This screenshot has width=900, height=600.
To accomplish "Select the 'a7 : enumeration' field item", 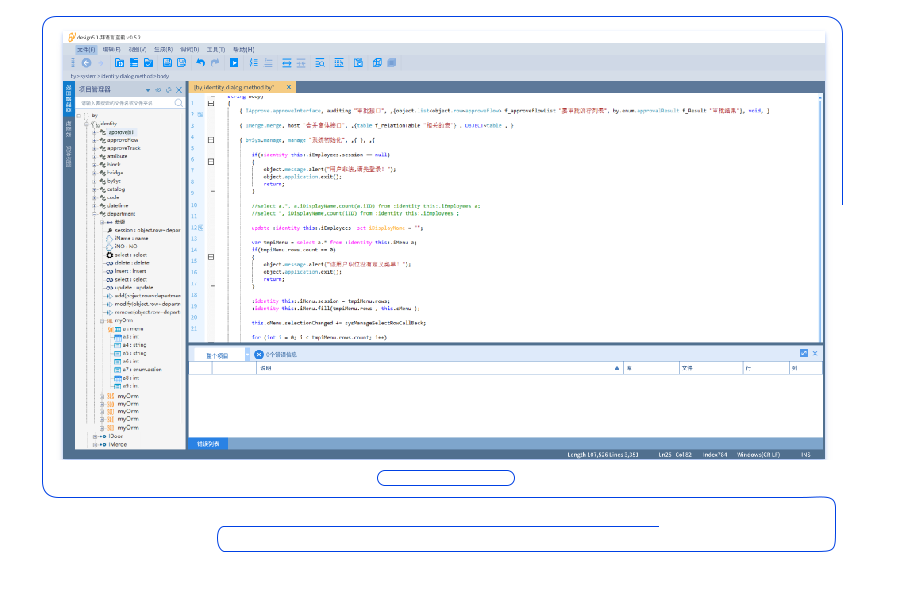I will [x=142, y=370].
